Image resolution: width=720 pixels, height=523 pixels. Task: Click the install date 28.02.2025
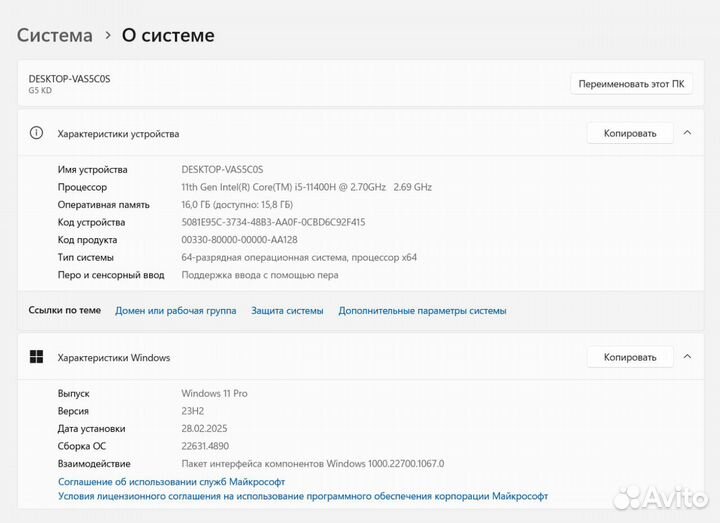click(x=204, y=428)
